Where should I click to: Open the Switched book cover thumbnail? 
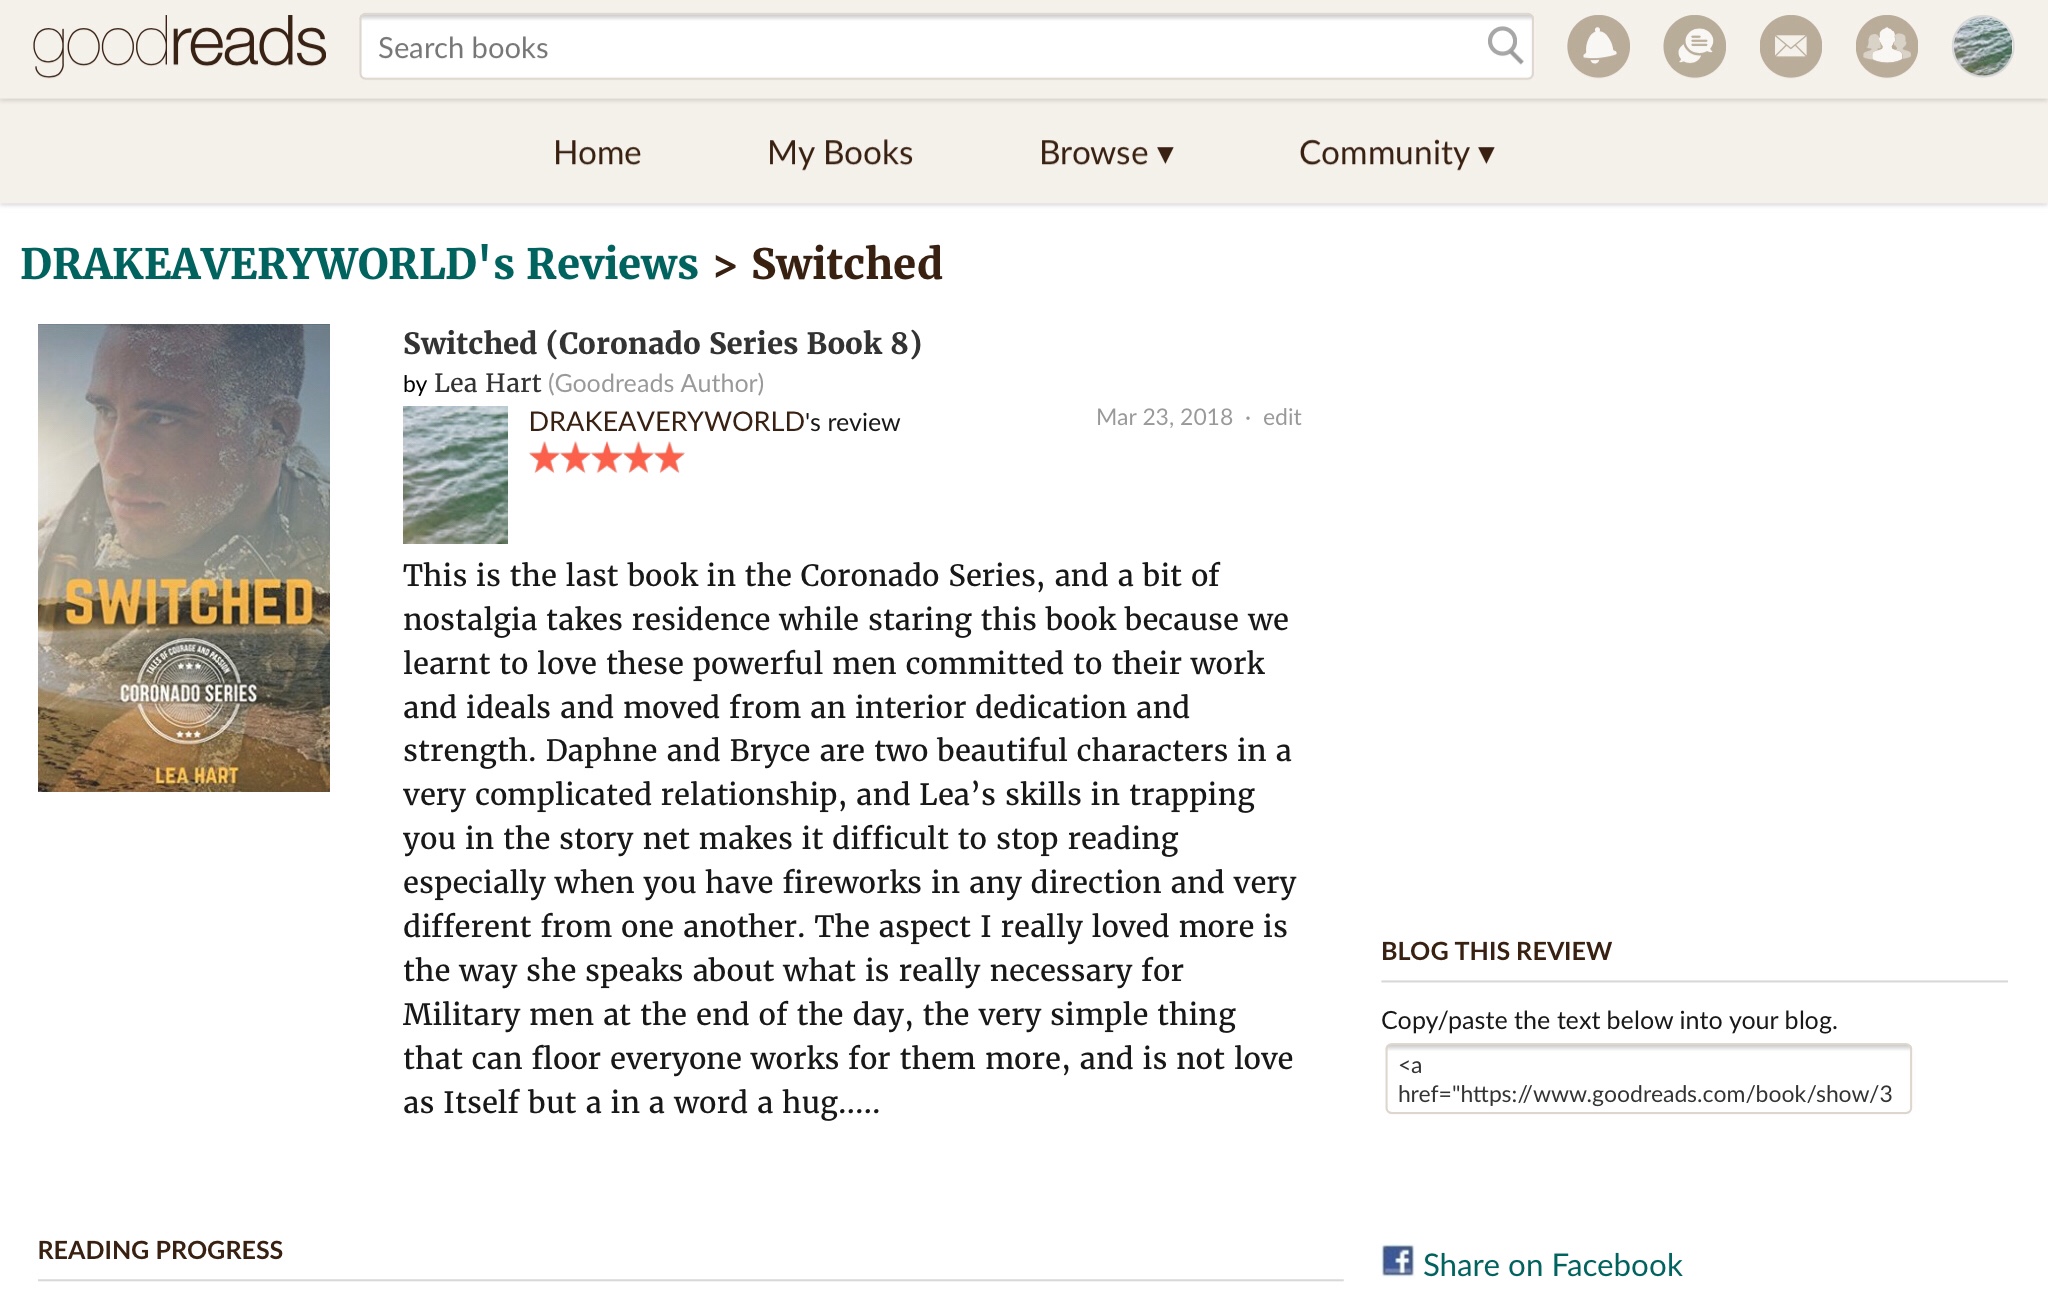(184, 557)
